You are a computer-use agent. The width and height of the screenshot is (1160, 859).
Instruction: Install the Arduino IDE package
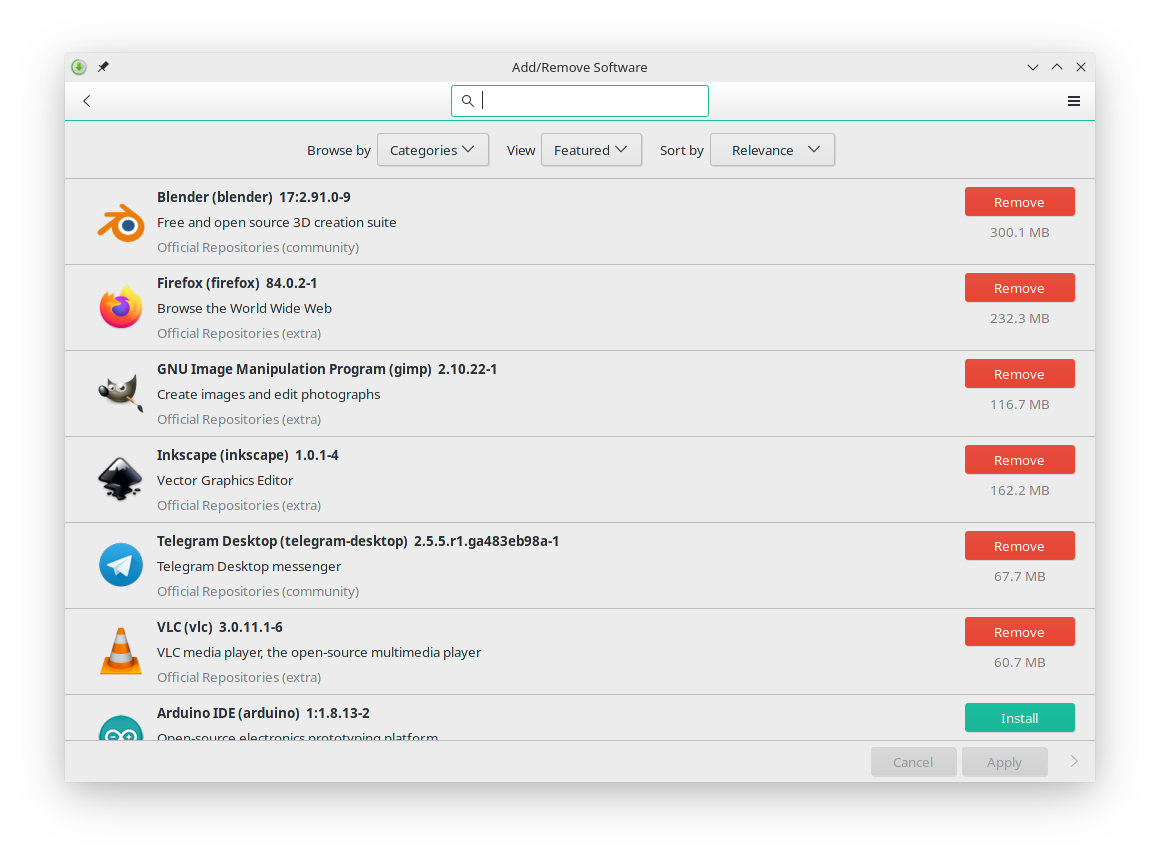coord(1019,718)
